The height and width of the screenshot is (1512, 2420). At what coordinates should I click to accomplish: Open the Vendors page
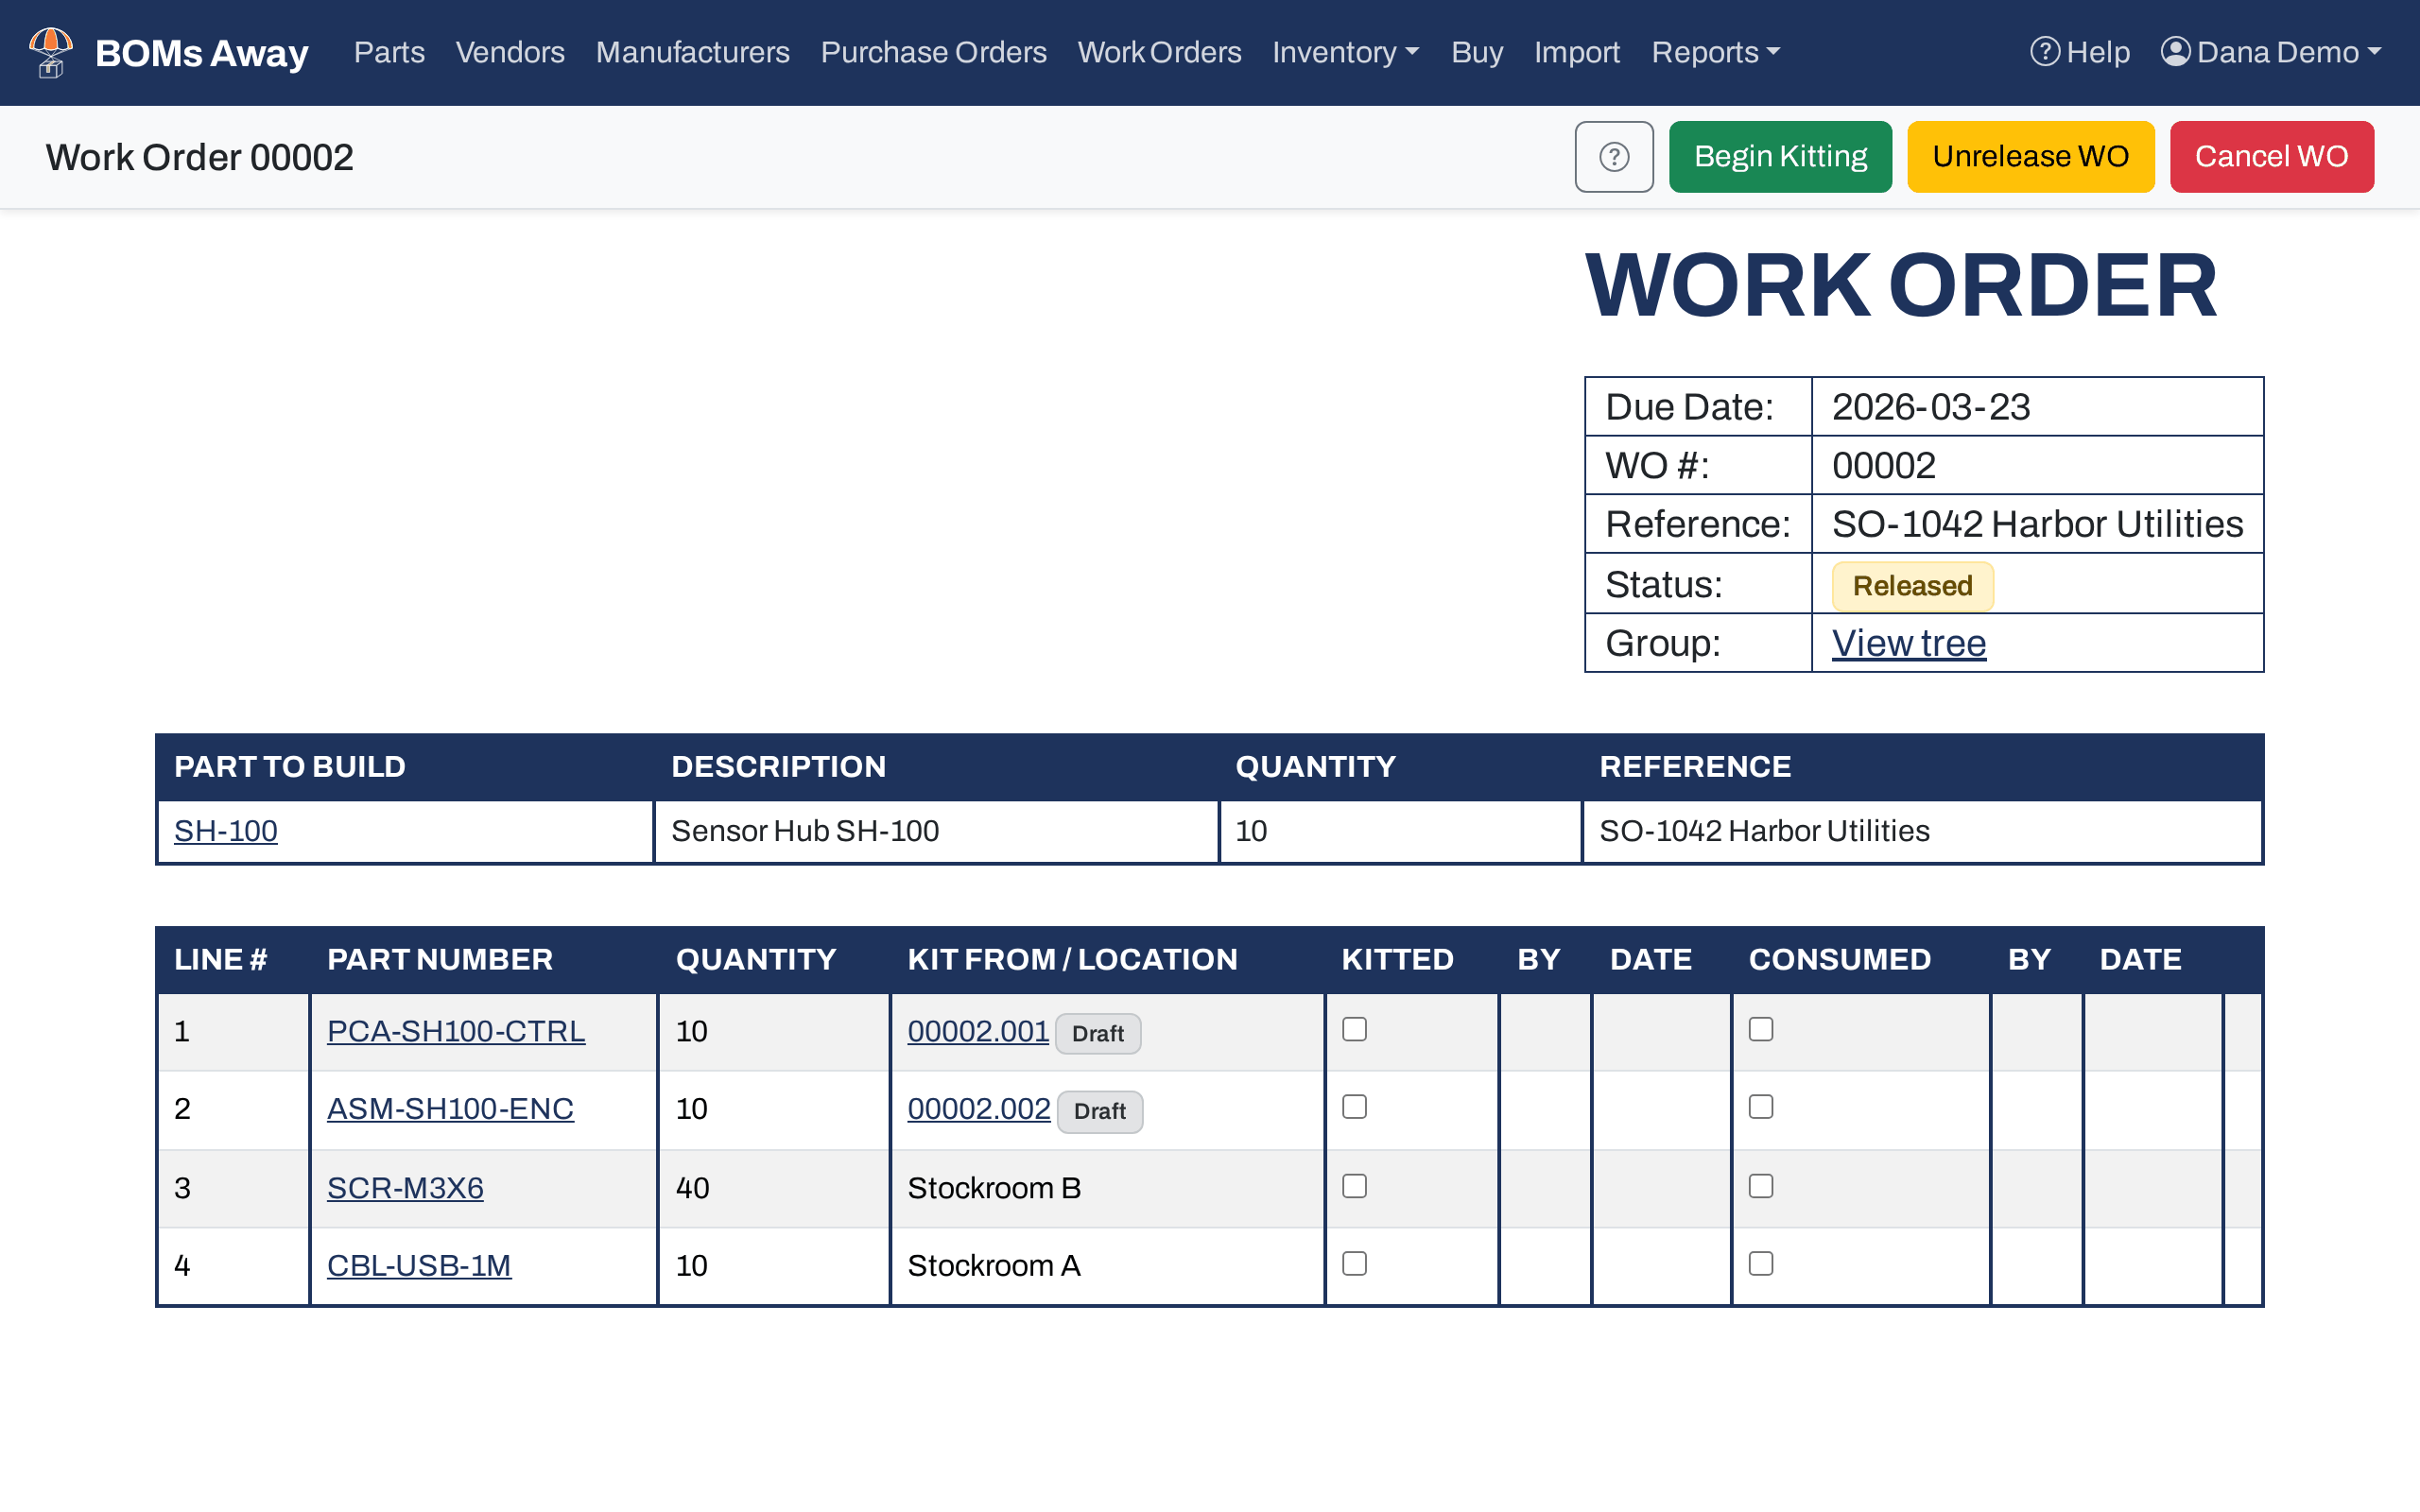click(x=510, y=52)
